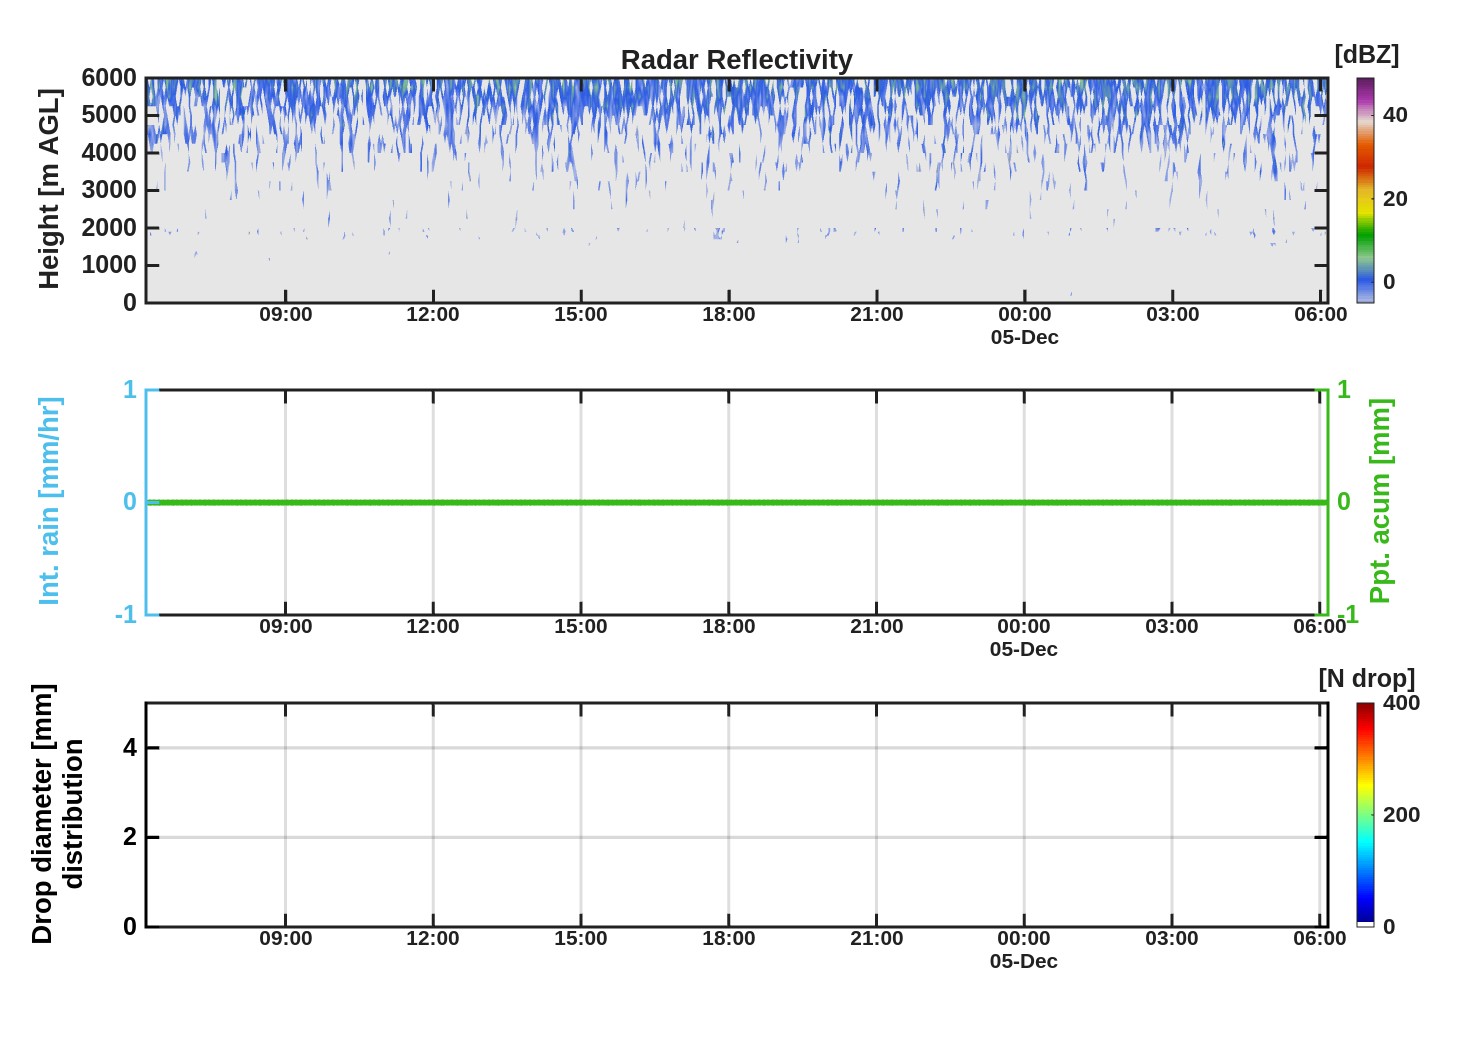
Task: Click 00:00 05-Dec label under the rain intensity plot
Action: click(1023, 637)
